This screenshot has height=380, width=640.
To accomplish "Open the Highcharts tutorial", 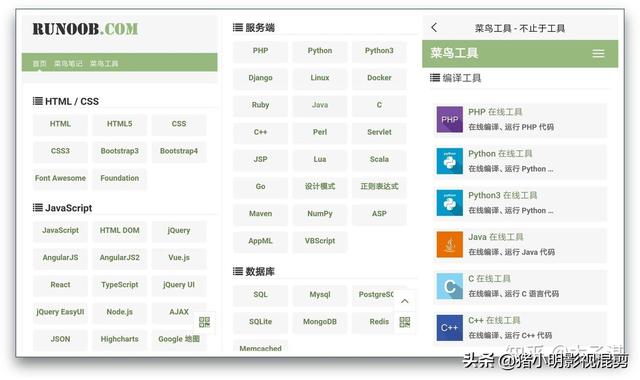I will pyautogui.click(x=120, y=340).
